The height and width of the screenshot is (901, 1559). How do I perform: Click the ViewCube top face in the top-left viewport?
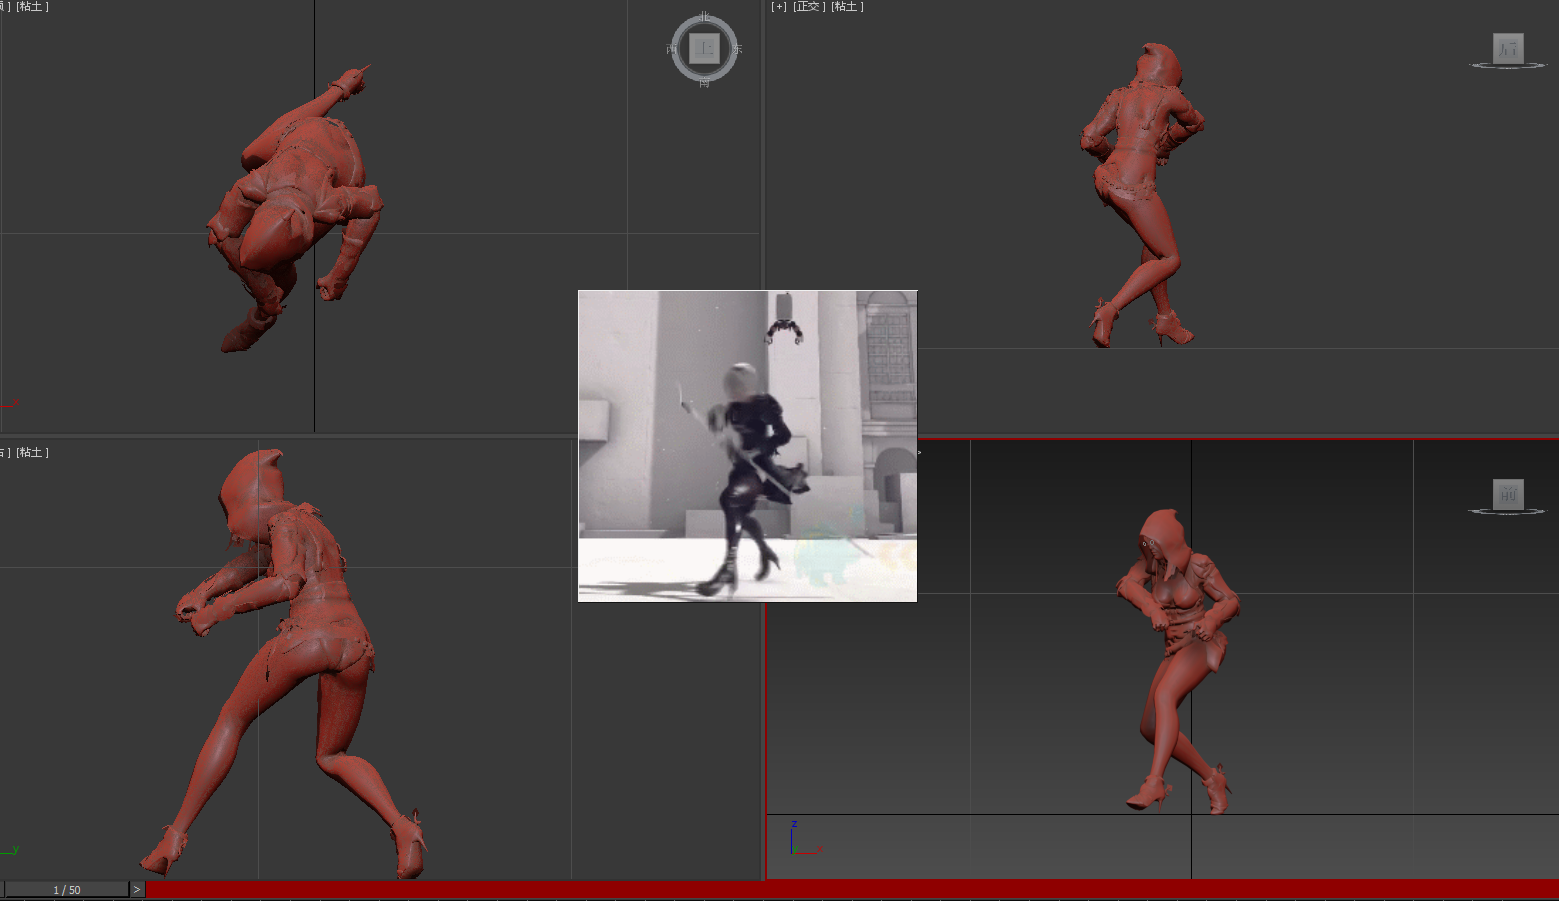click(704, 48)
